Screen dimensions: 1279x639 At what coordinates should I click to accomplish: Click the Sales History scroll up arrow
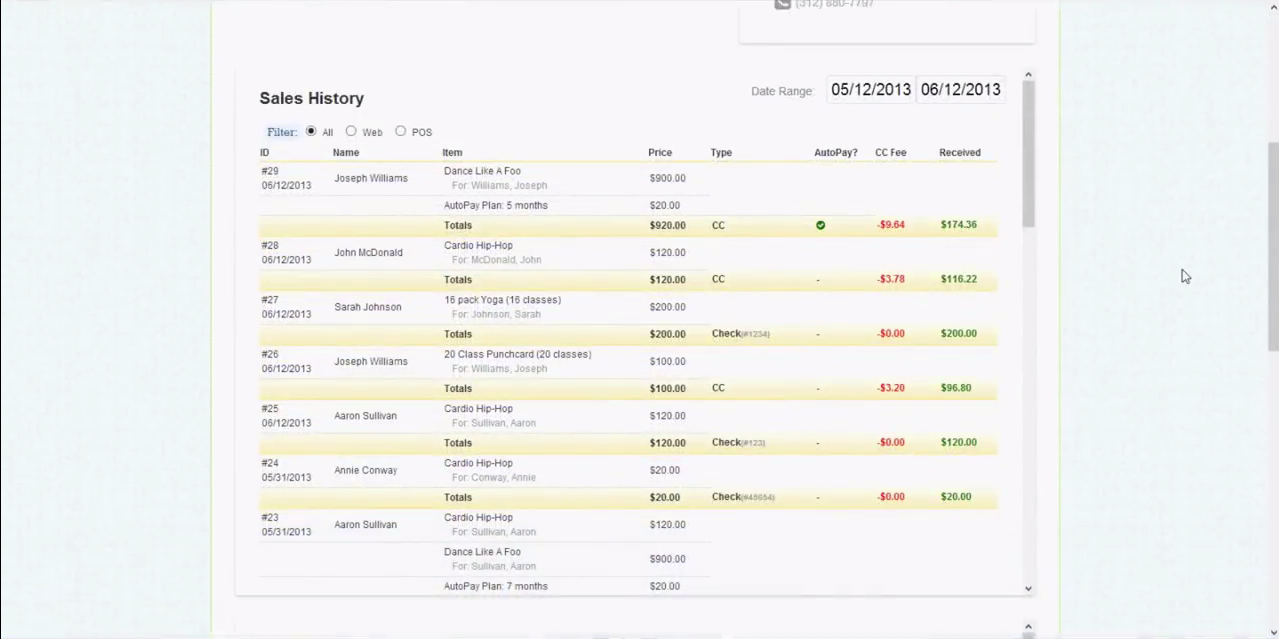(x=1028, y=75)
